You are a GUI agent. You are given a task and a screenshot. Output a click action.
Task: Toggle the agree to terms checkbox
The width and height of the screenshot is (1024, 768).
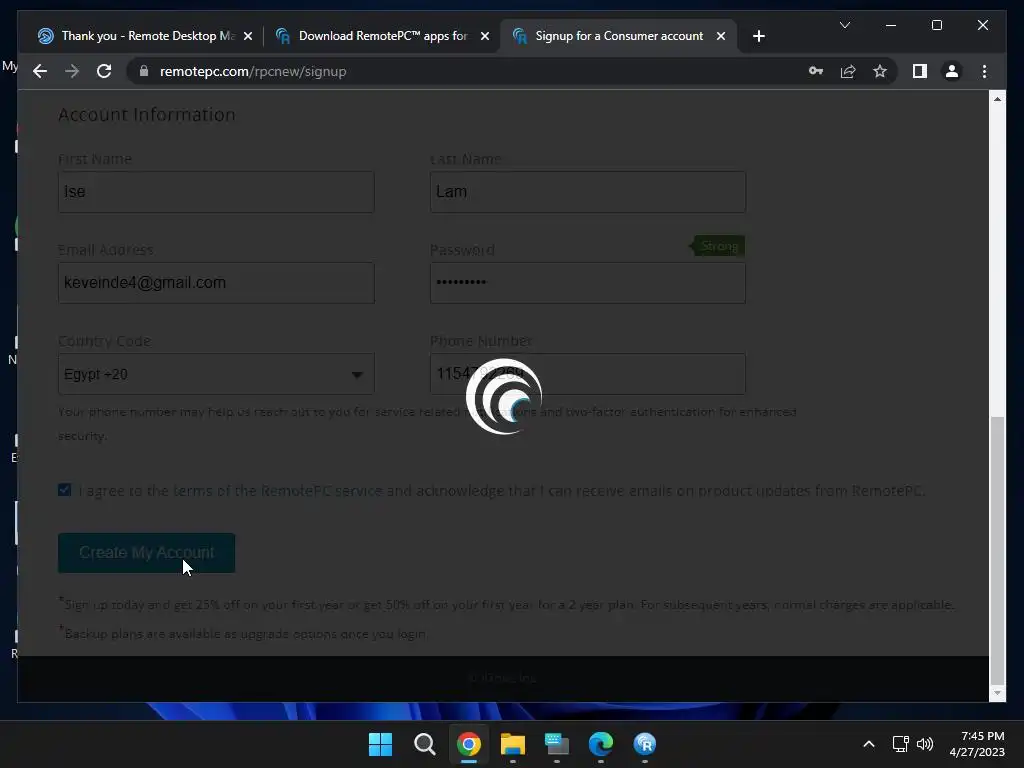[65, 490]
